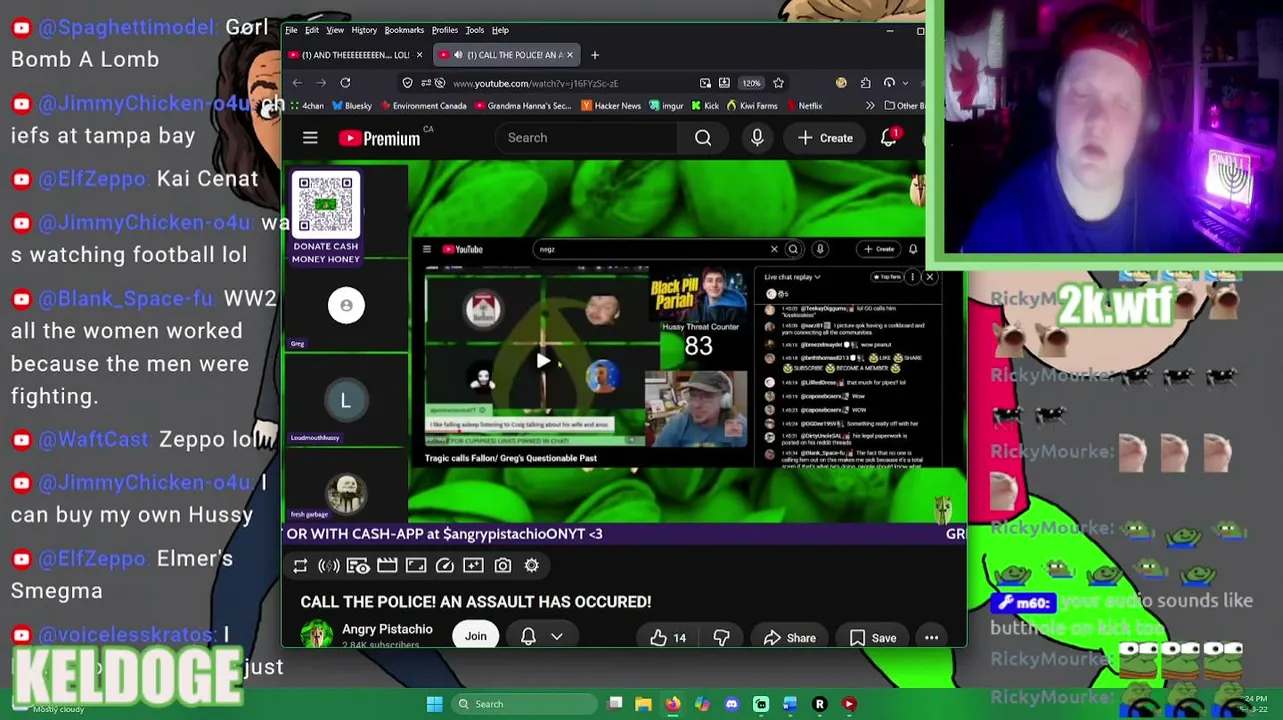Image resolution: width=1283 pixels, height=720 pixels.
Task: Save the video with Save button
Action: (x=873, y=637)
